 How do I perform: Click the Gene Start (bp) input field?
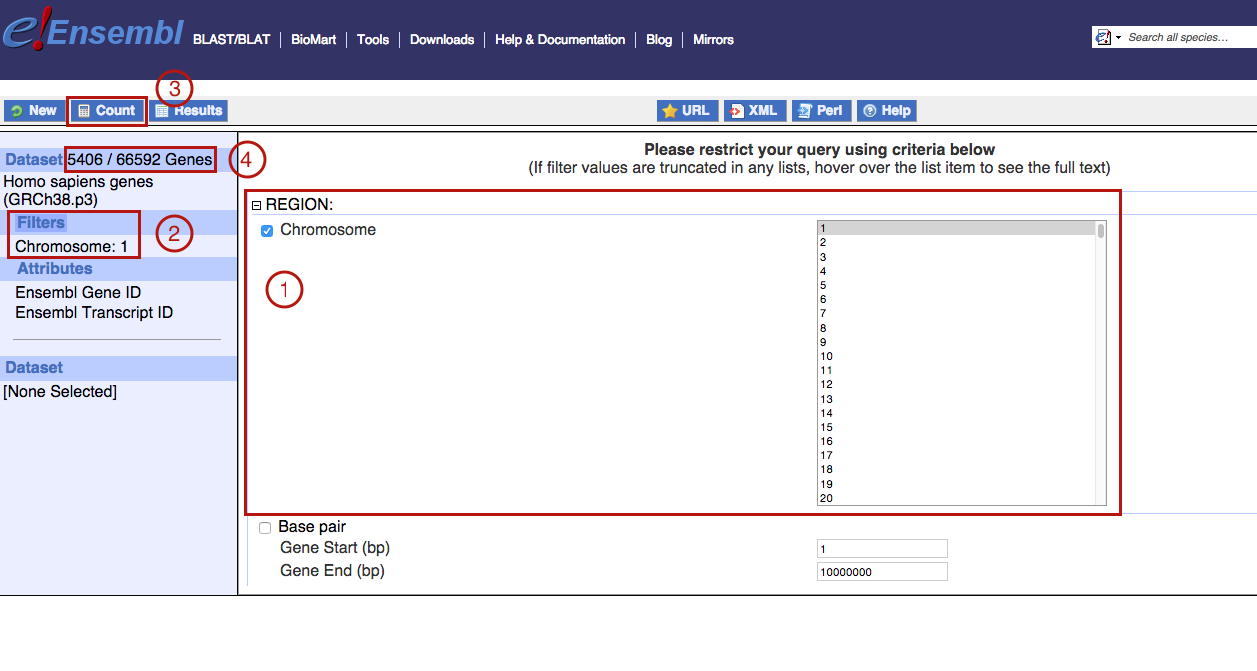881,549
